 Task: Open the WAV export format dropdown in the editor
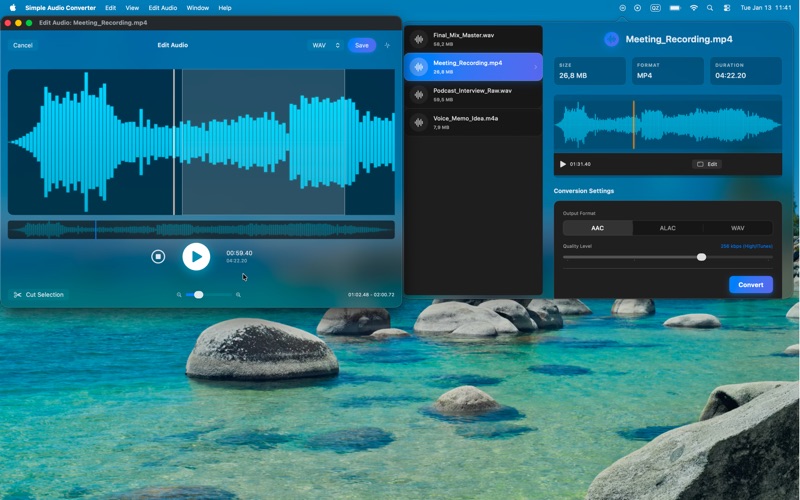click(325, 45)
